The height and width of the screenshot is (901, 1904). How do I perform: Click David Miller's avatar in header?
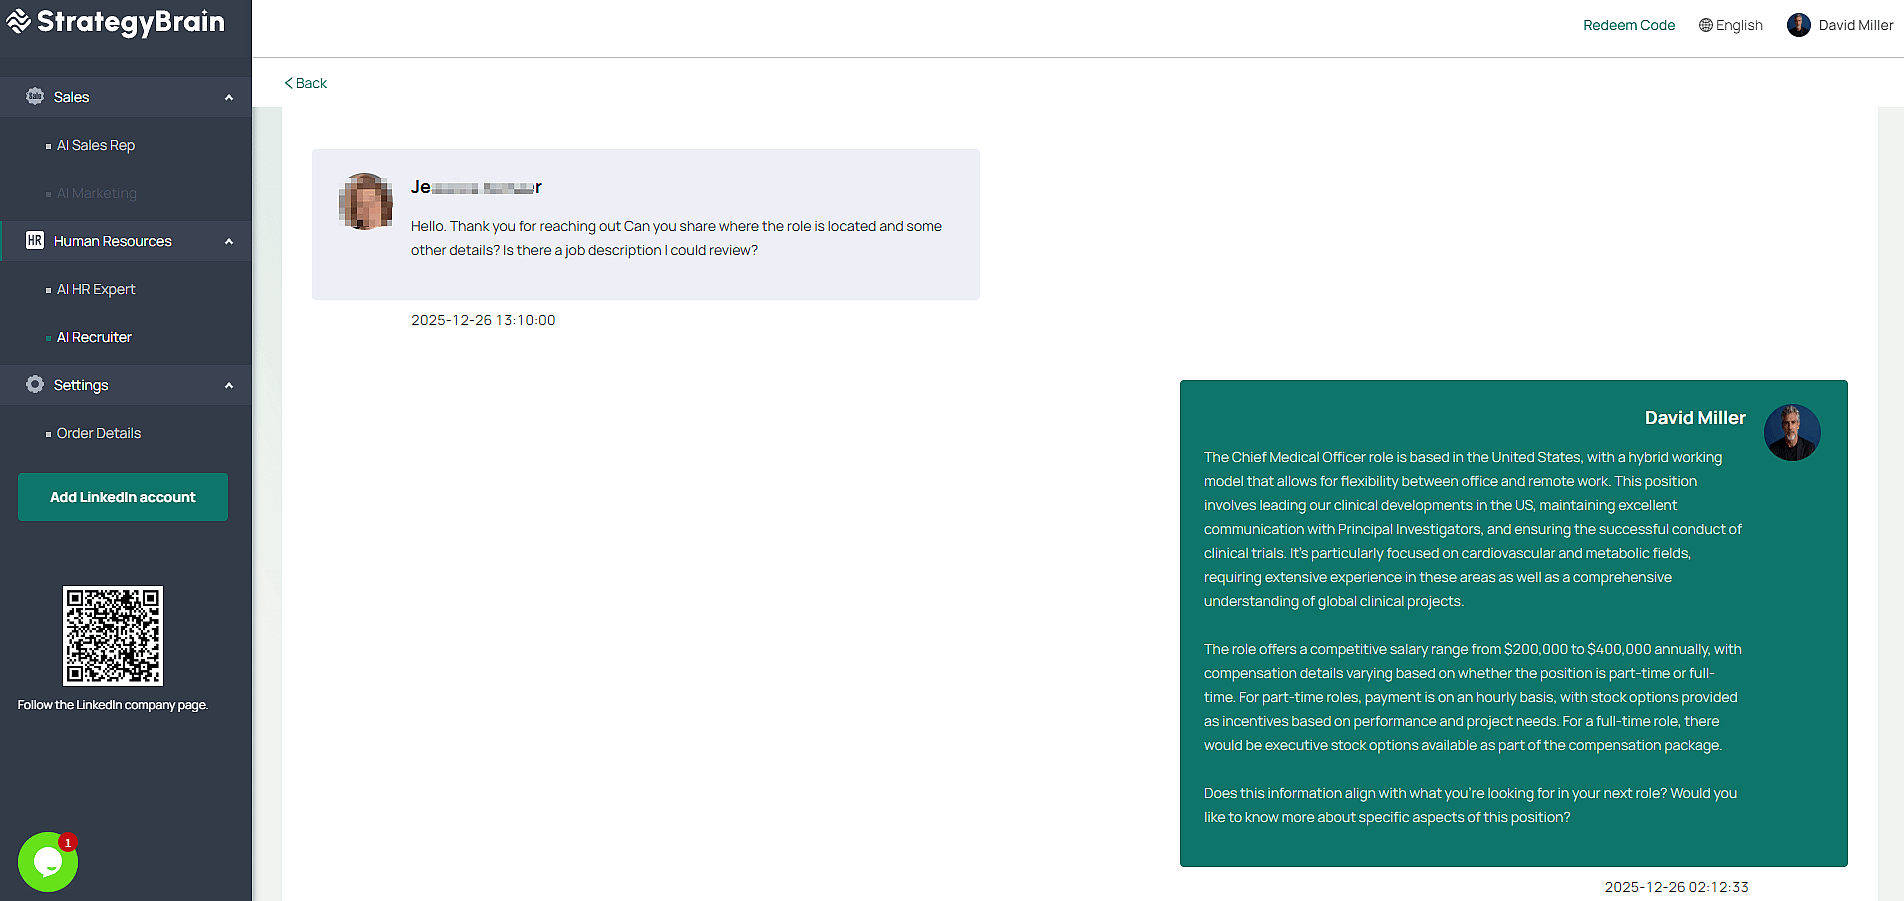[x=1798, y=25]
